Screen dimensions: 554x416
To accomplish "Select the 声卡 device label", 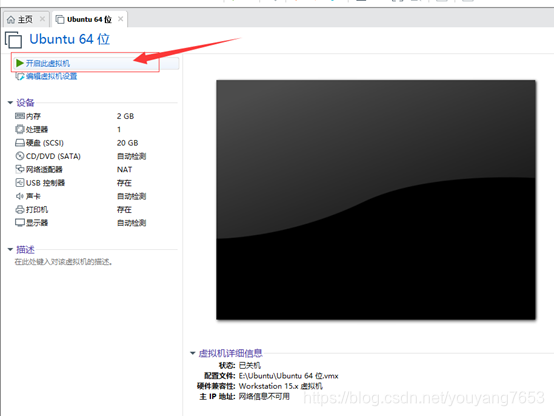I will point(33,196).
